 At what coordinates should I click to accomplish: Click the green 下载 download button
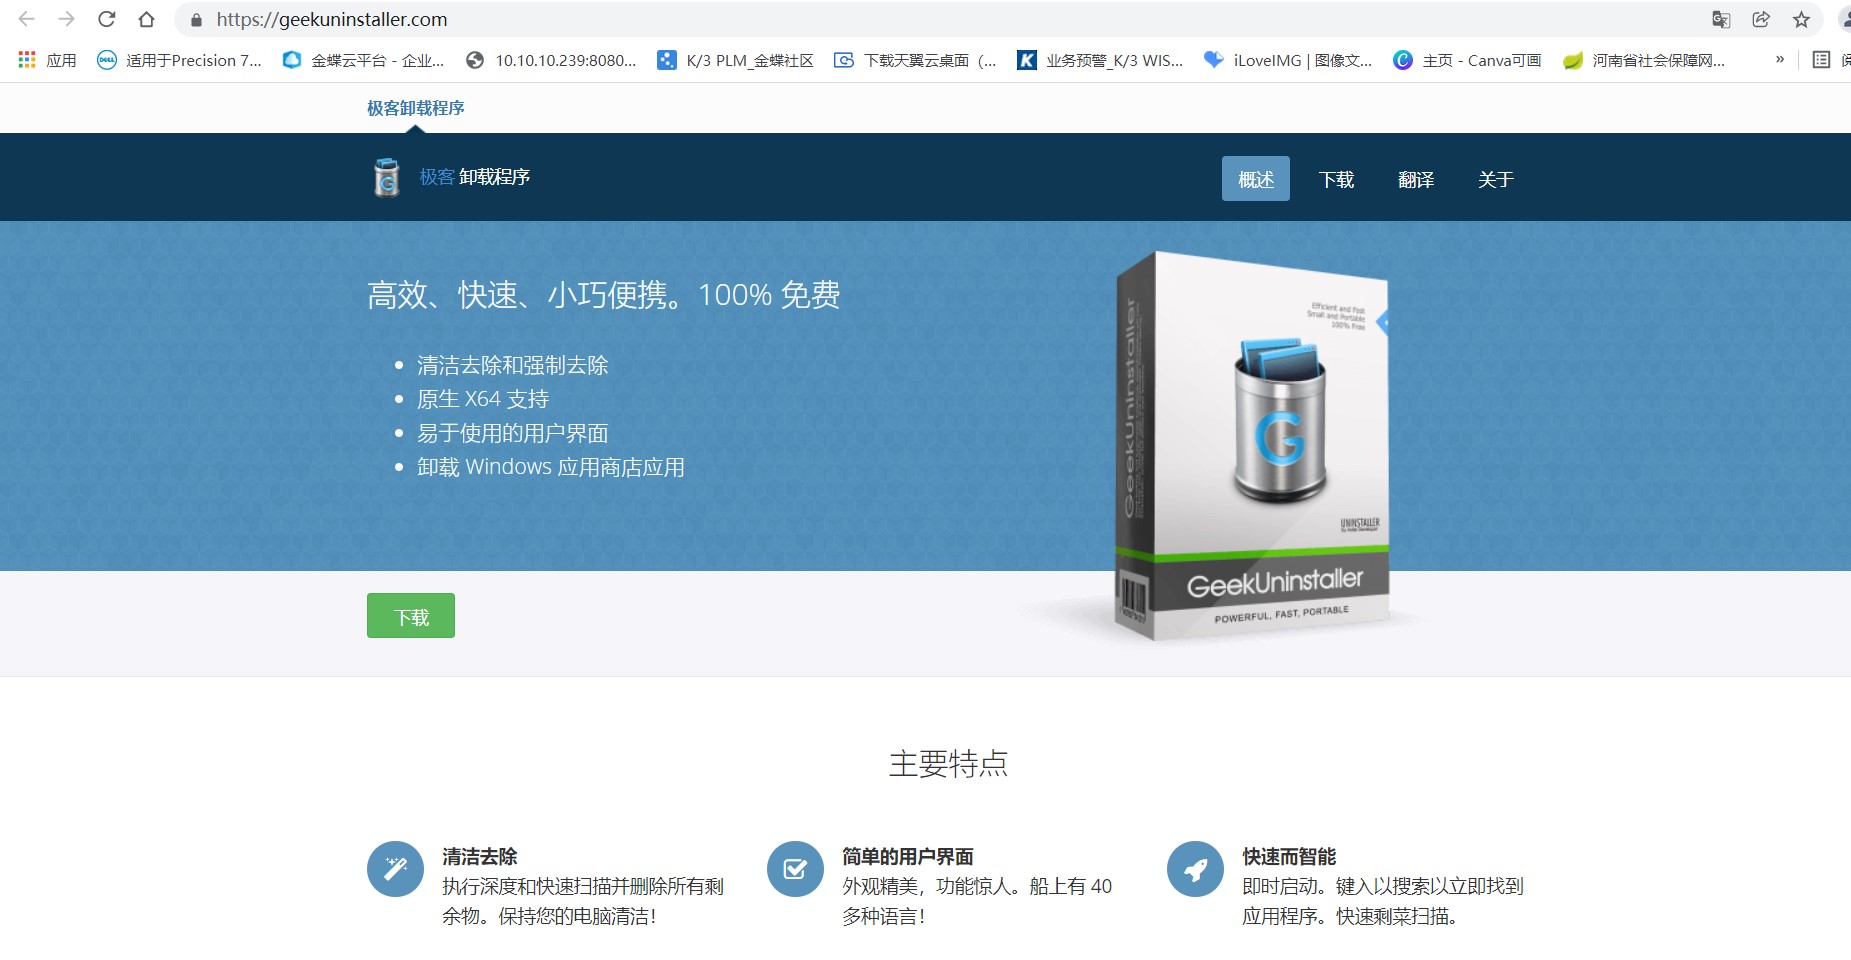[410, 615]
